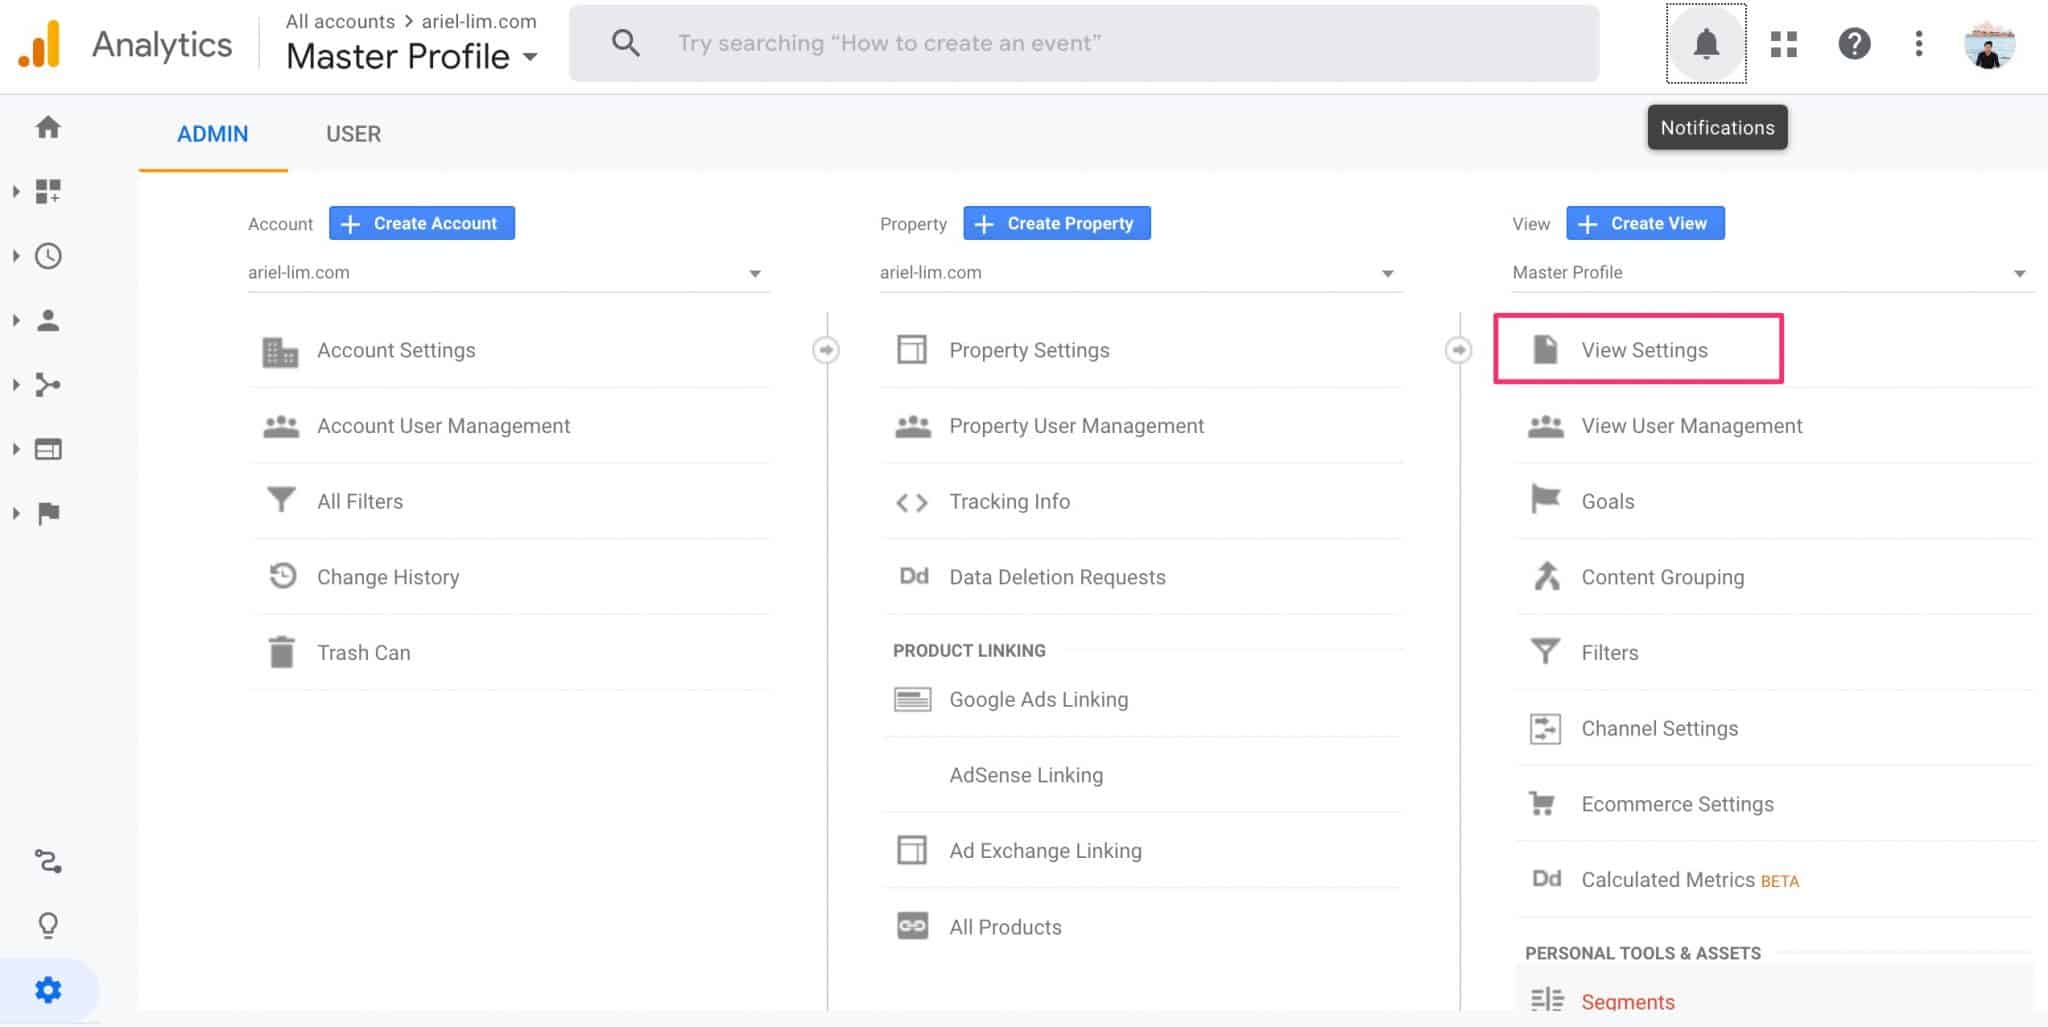Open View User Management

1774,426
